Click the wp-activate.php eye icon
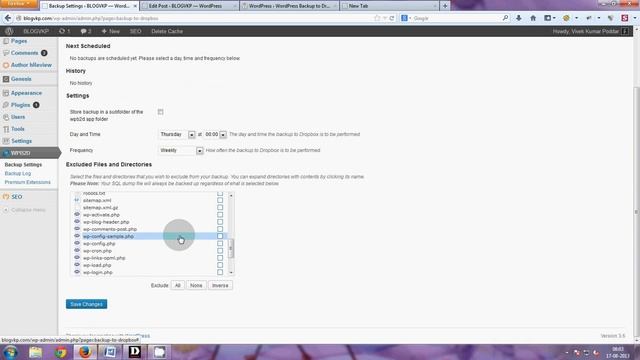The height and width of the screenshot is (360, 640). pyautogui.click(x=77, y=214)
